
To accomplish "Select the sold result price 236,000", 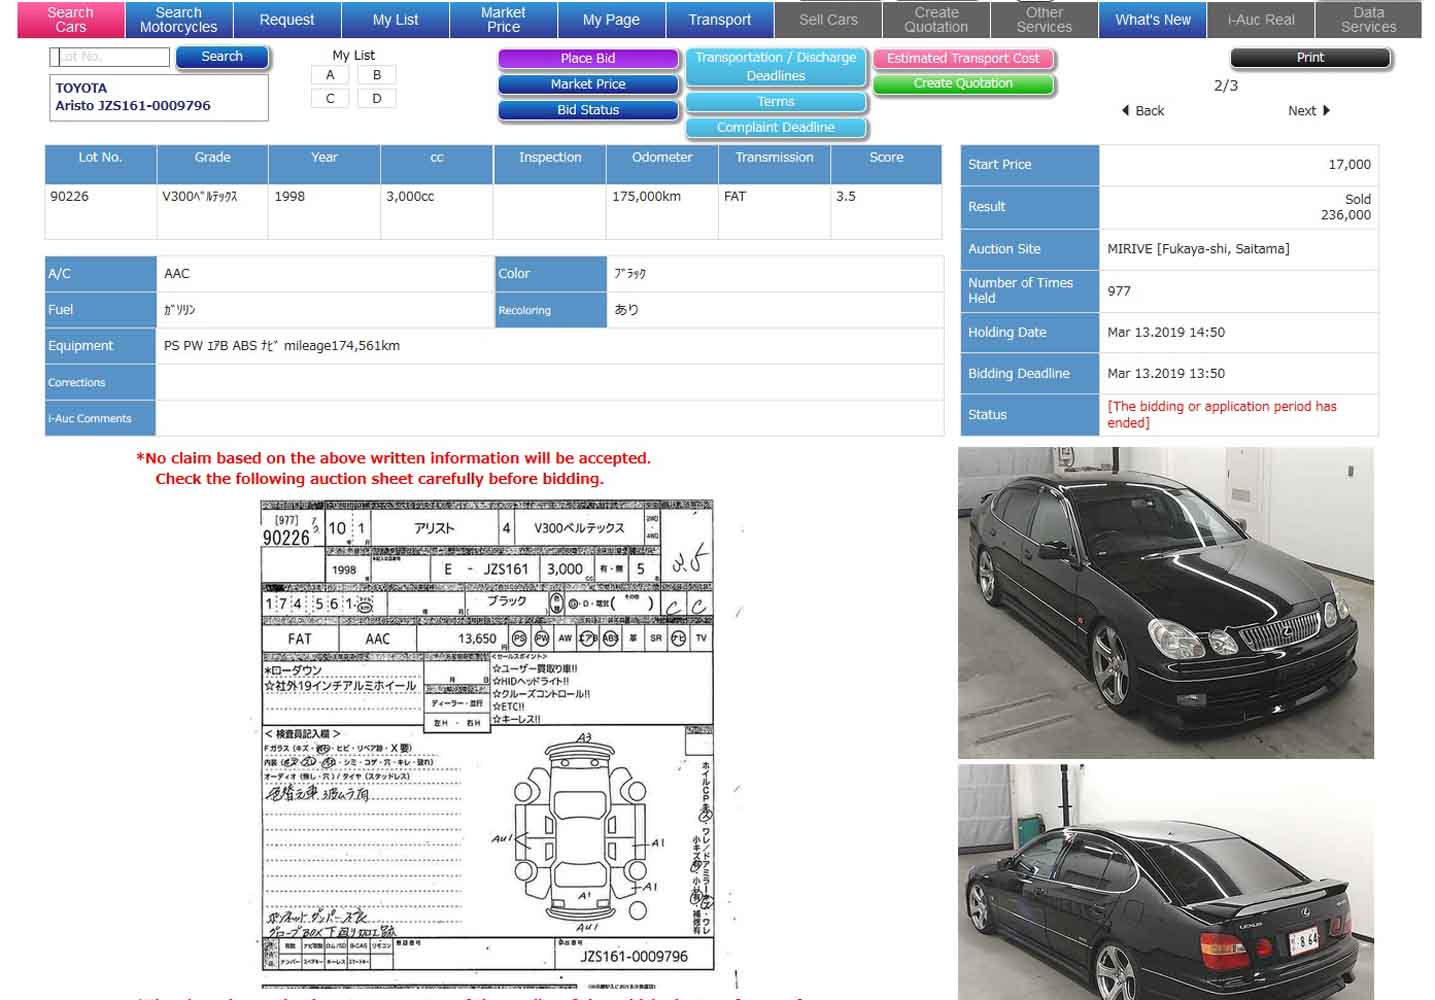I will [x=1345, y=215].
